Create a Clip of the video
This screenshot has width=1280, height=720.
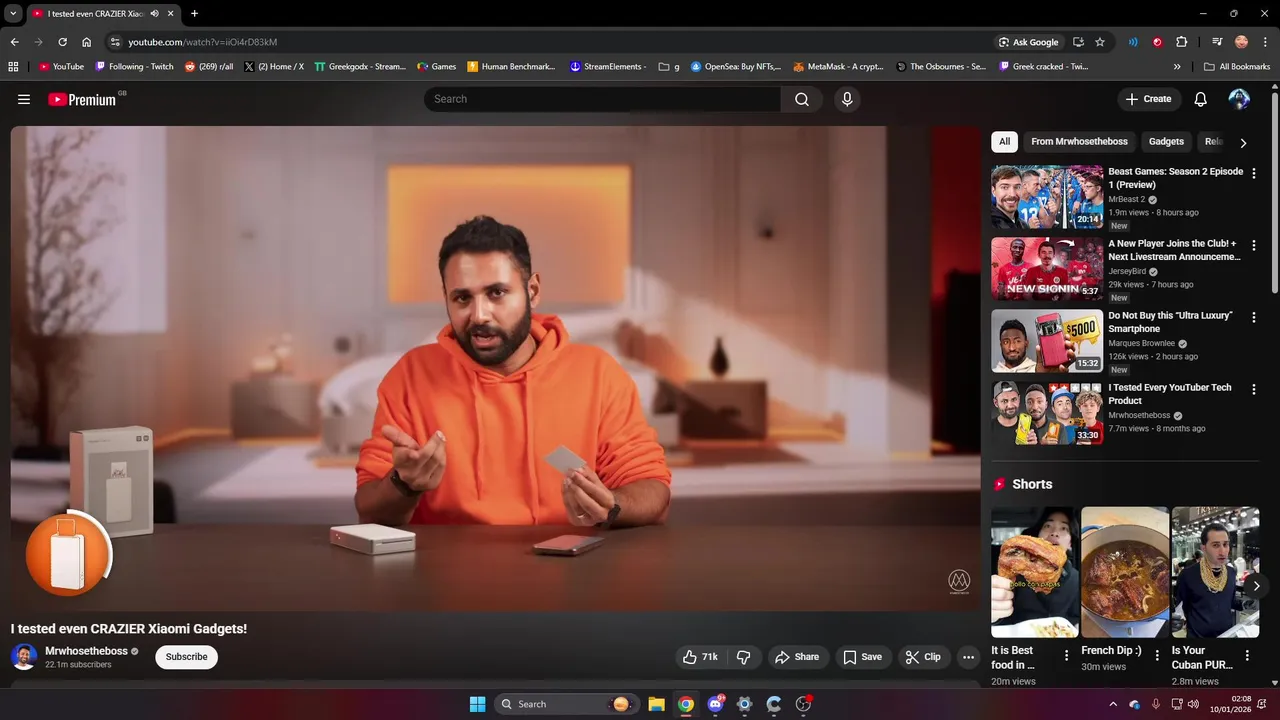(x=922, y=657)
